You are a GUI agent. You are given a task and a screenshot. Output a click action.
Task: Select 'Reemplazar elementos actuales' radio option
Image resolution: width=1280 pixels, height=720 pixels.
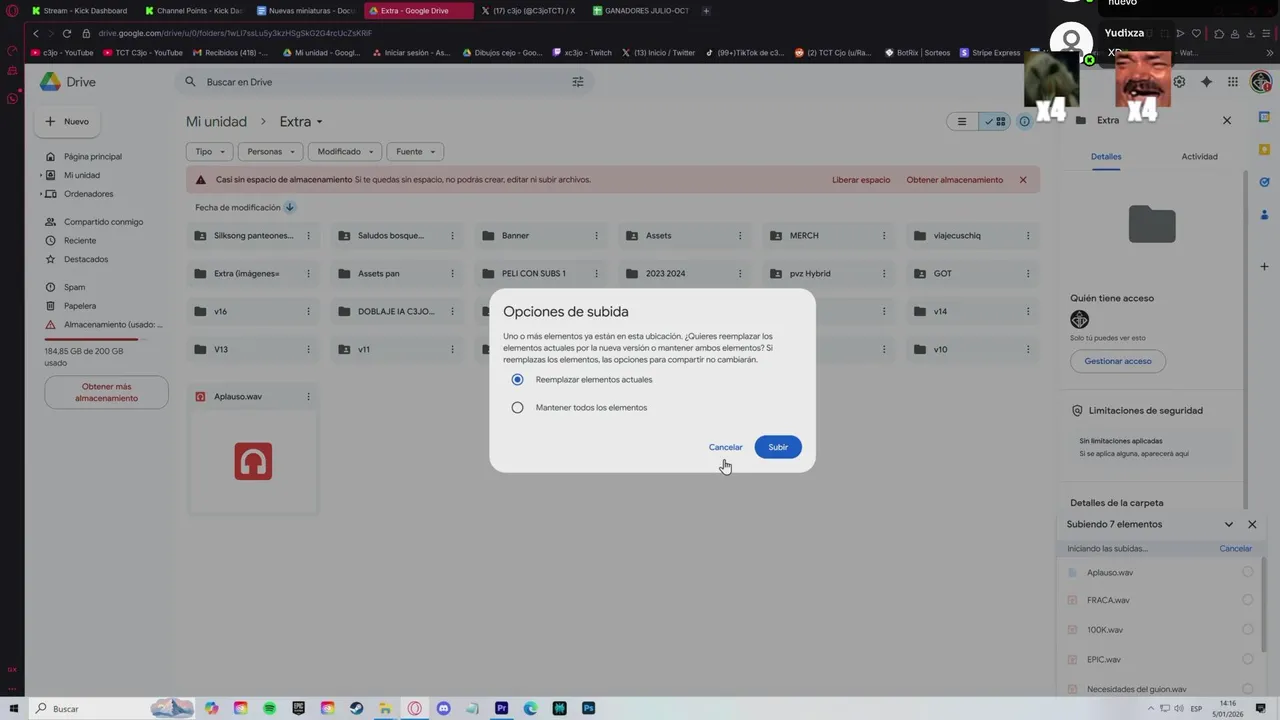coord(517,380)
